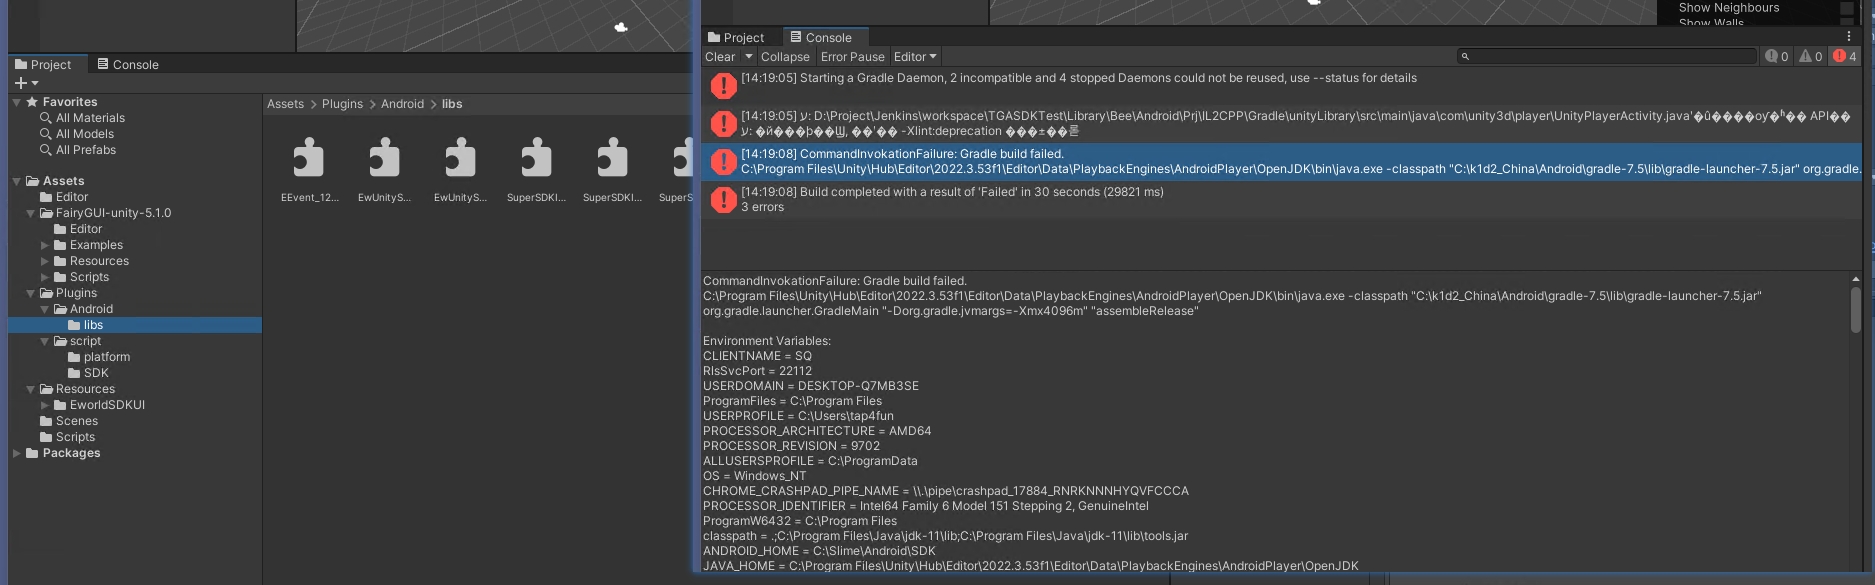This screenshot has width=1875, height=585.
Task: Open the Create dropdown arrow beside plus
Action: click(x=35, y=83)
